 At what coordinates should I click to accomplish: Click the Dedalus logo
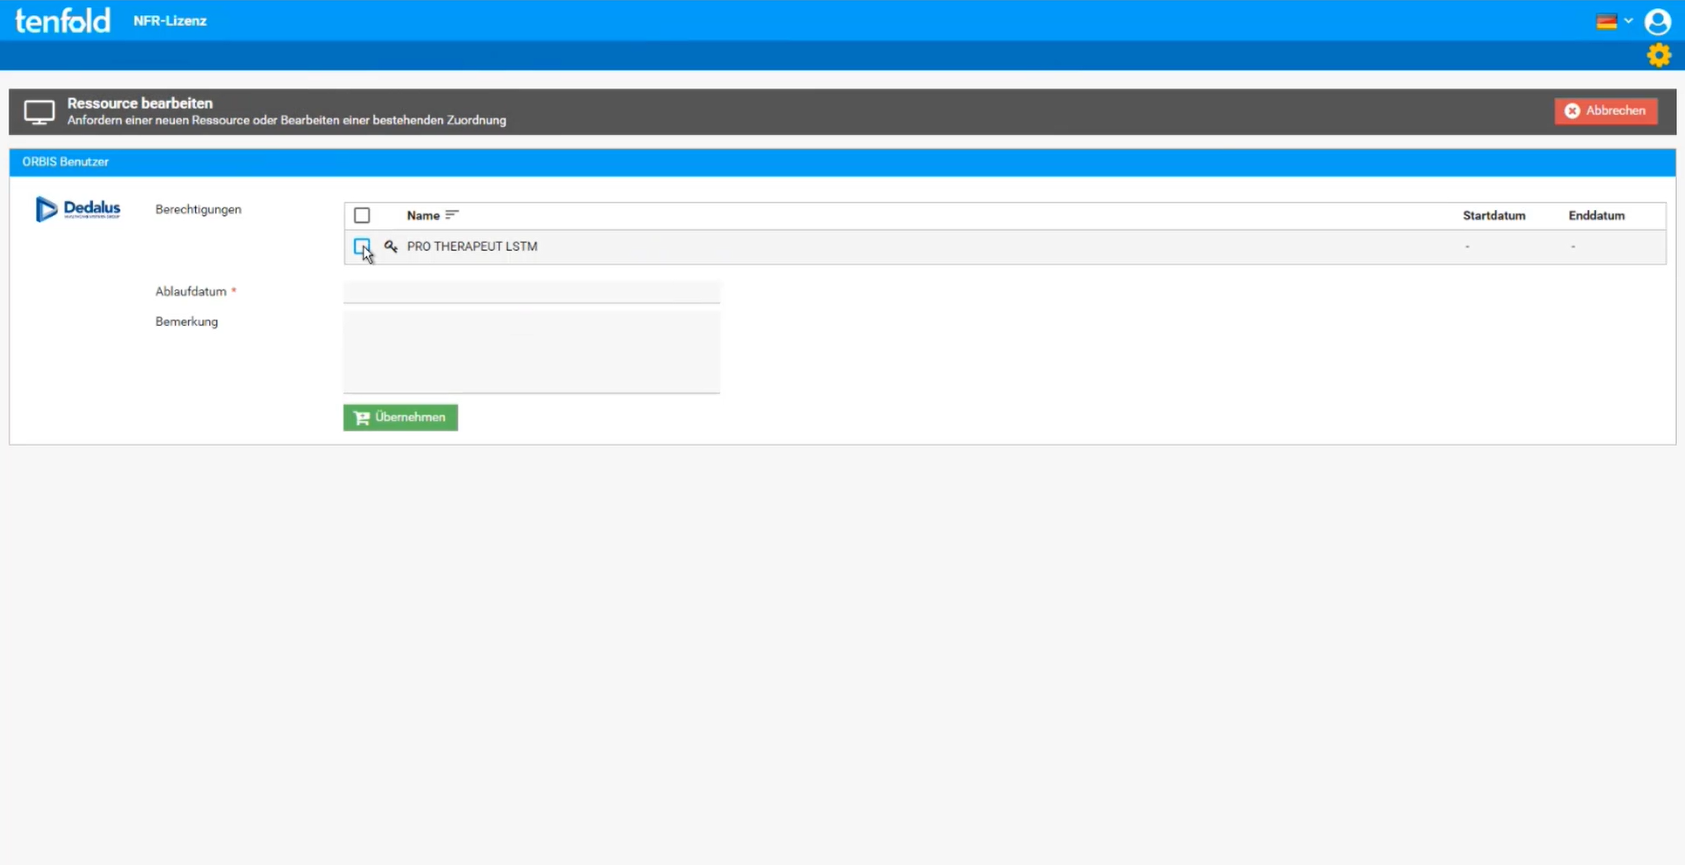tap(78, 209)
